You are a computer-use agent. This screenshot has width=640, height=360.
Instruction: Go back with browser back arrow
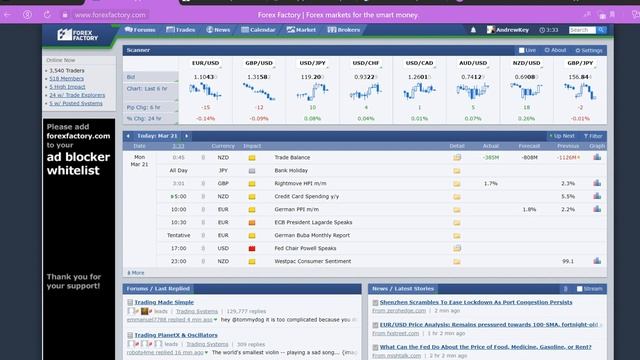[7, 15]
